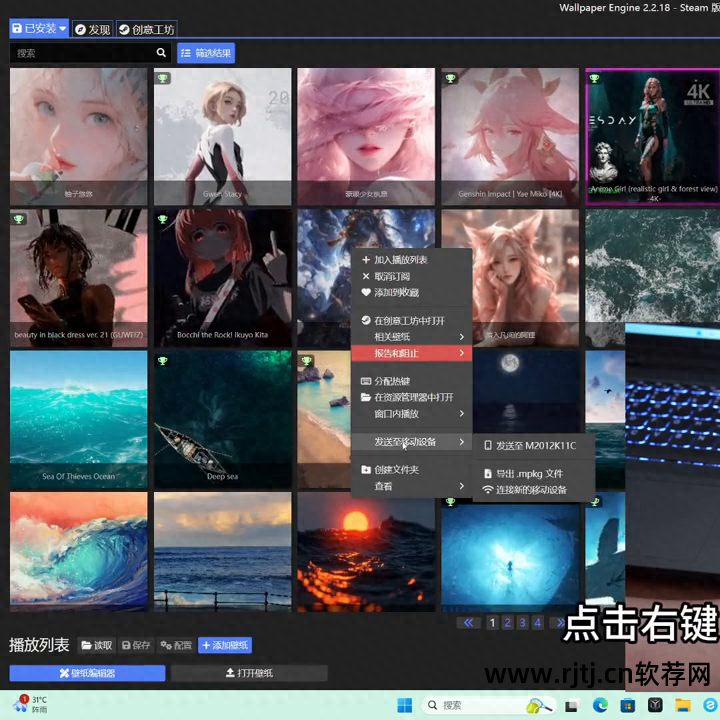Image resolution: width=720 pixels, height=720 pixels.
Task: Open the 已安装 installed tab
Action: coord(39,28)
